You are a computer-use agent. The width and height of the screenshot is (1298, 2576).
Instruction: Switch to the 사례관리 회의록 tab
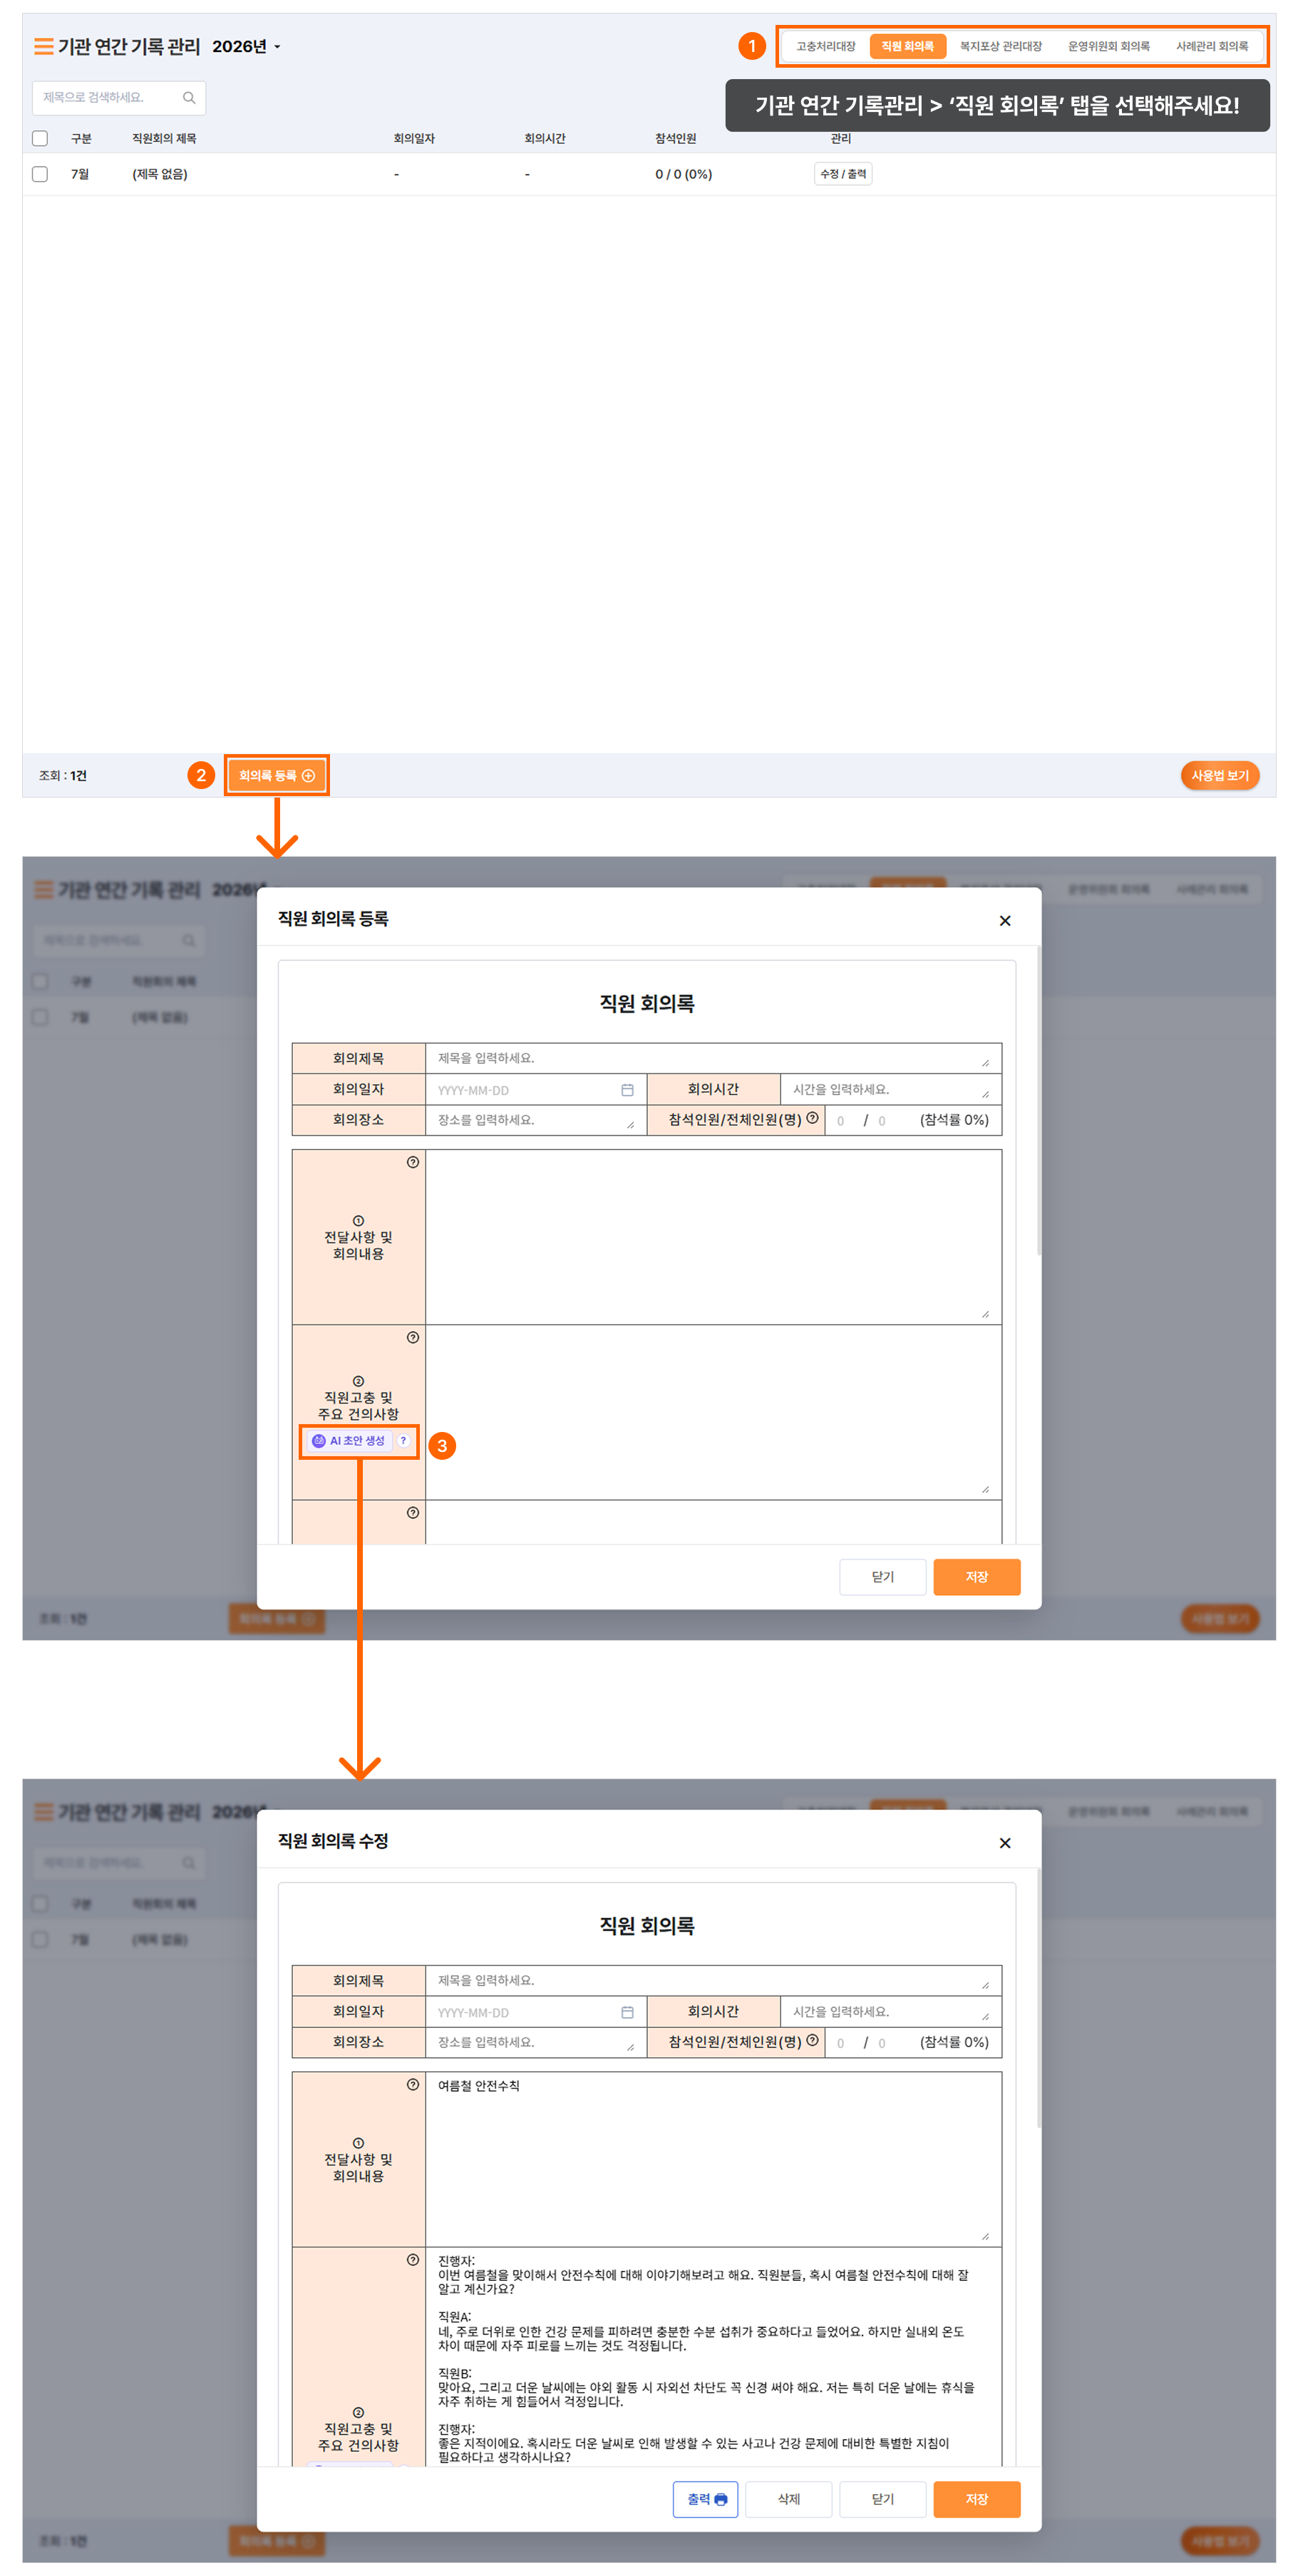1211,46
